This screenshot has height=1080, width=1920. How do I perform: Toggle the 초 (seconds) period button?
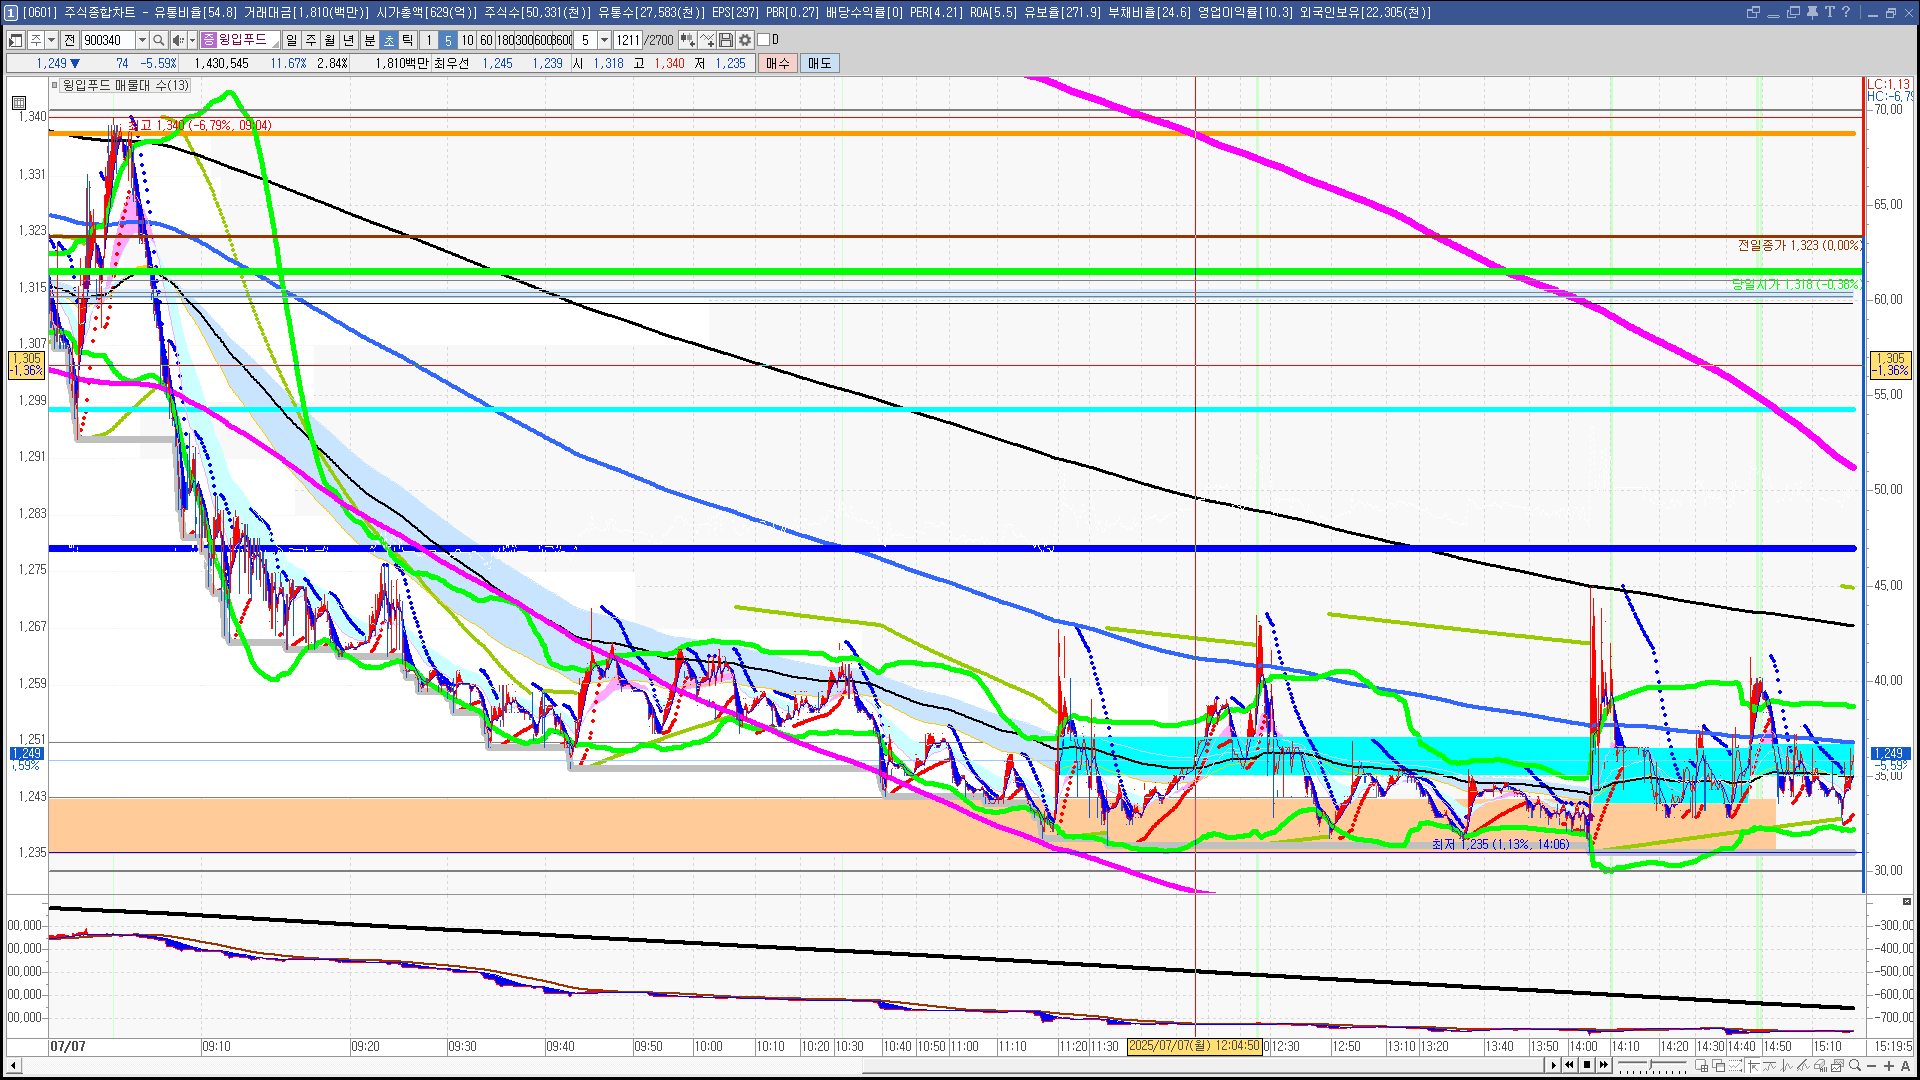pyautogui.click(x=389, y=40)
